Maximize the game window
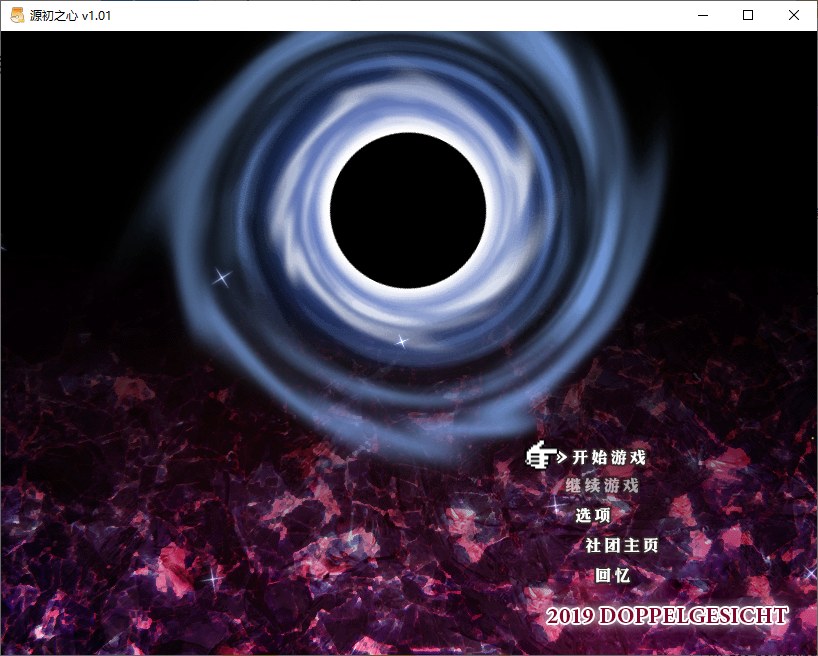The width and height of the screenshot is (818, 656). [x=747, y=15]
